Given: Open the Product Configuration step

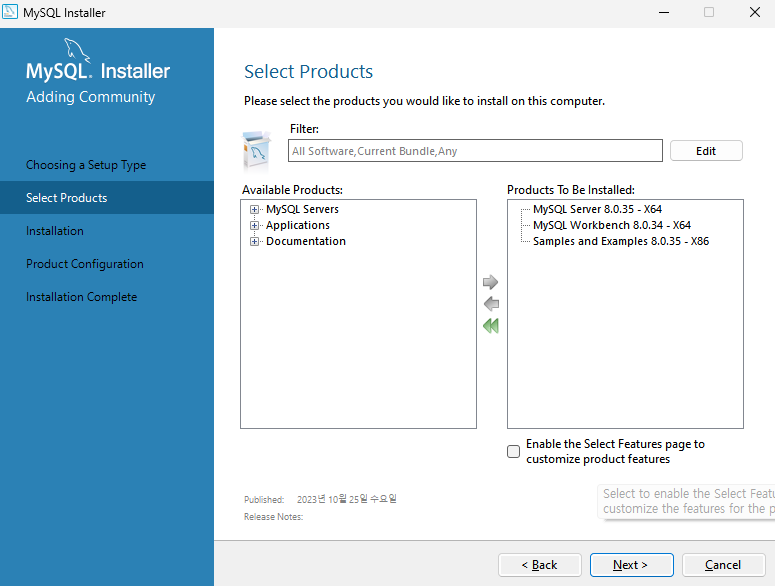Looking at the screenshot, I should [85, 264].
